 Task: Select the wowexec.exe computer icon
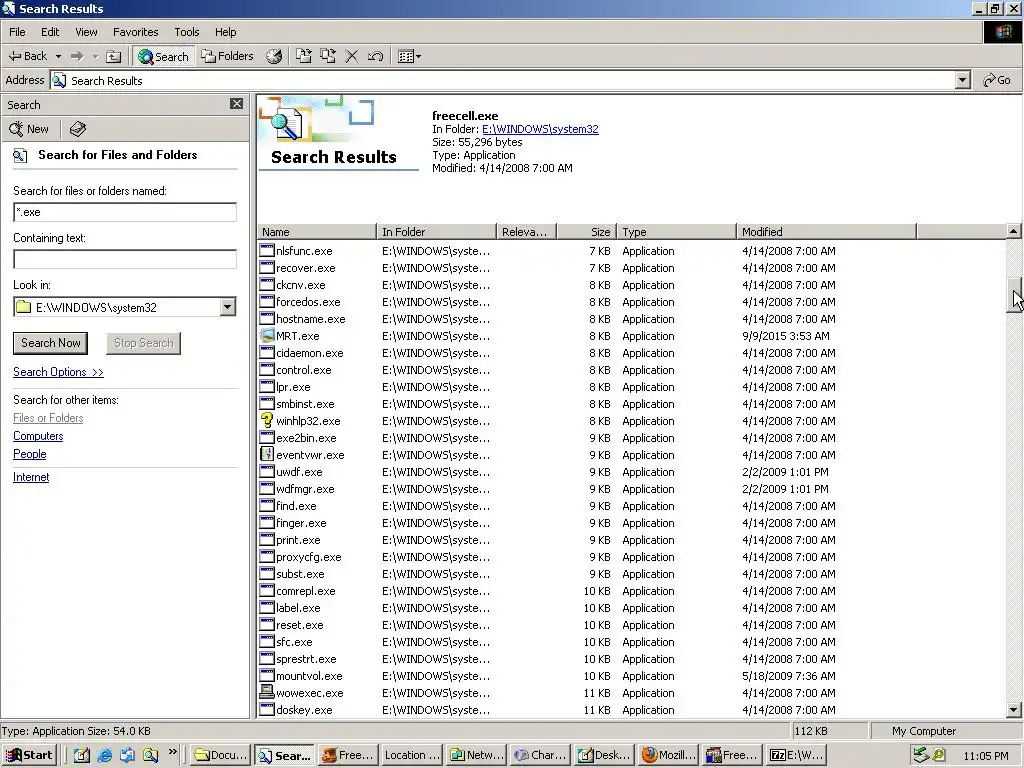point(266,692)
